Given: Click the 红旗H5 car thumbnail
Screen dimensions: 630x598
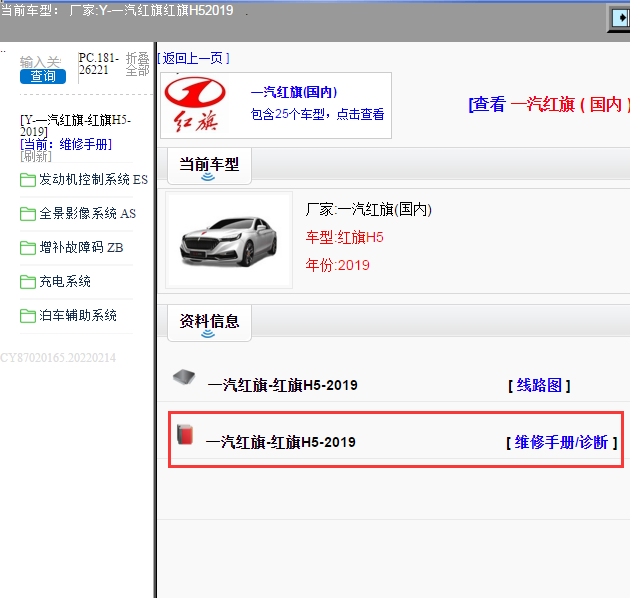Looking at the screenshot, I should pos(229,240).
